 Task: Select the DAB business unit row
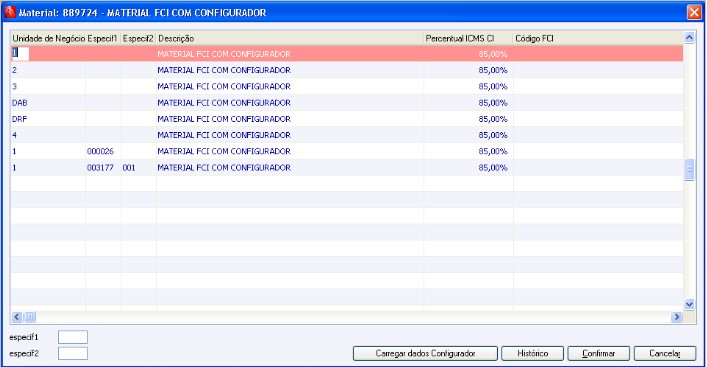347,103
